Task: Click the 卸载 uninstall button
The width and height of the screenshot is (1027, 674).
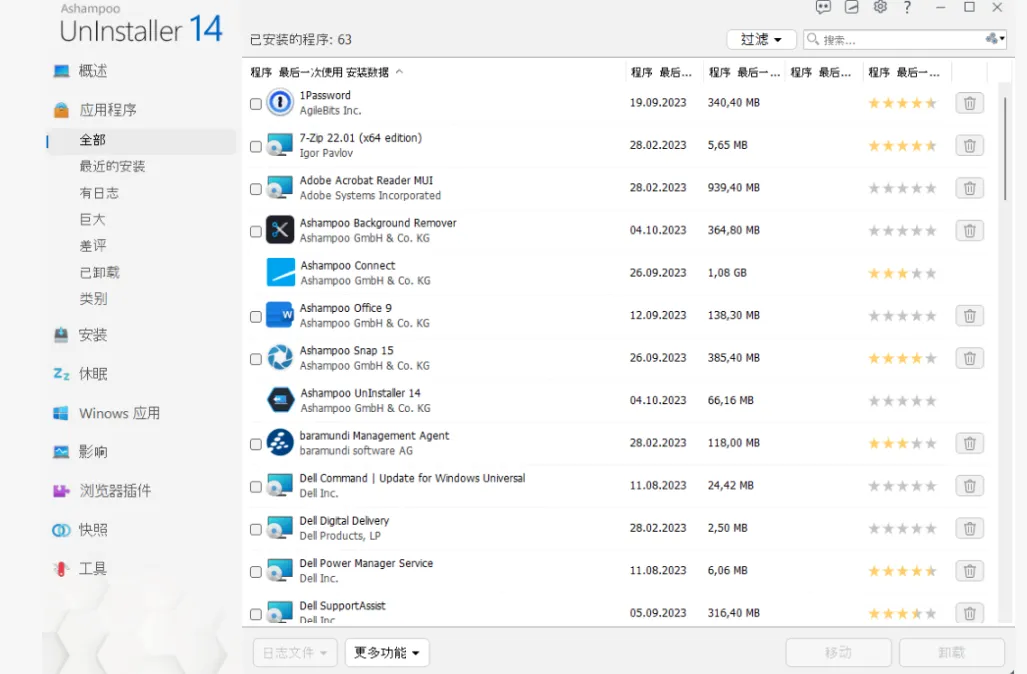Action: pyautogui.click(x=952, y=652)
